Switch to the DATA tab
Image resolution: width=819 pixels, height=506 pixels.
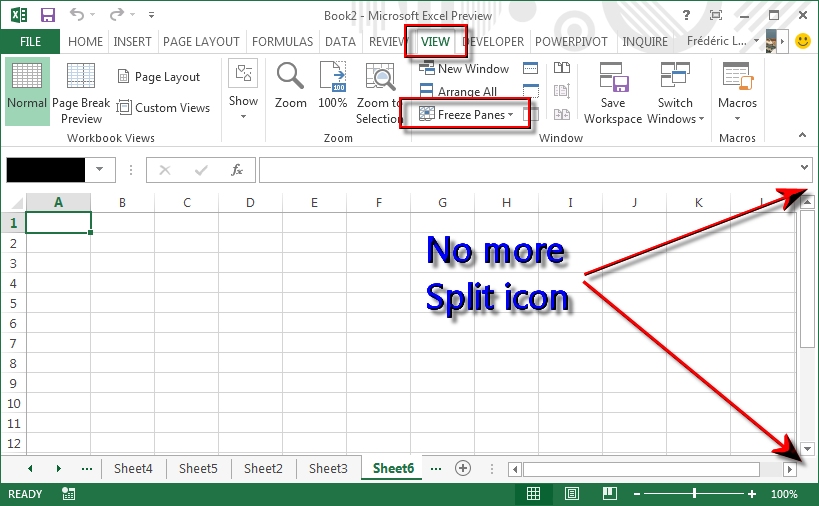point(340,42)
